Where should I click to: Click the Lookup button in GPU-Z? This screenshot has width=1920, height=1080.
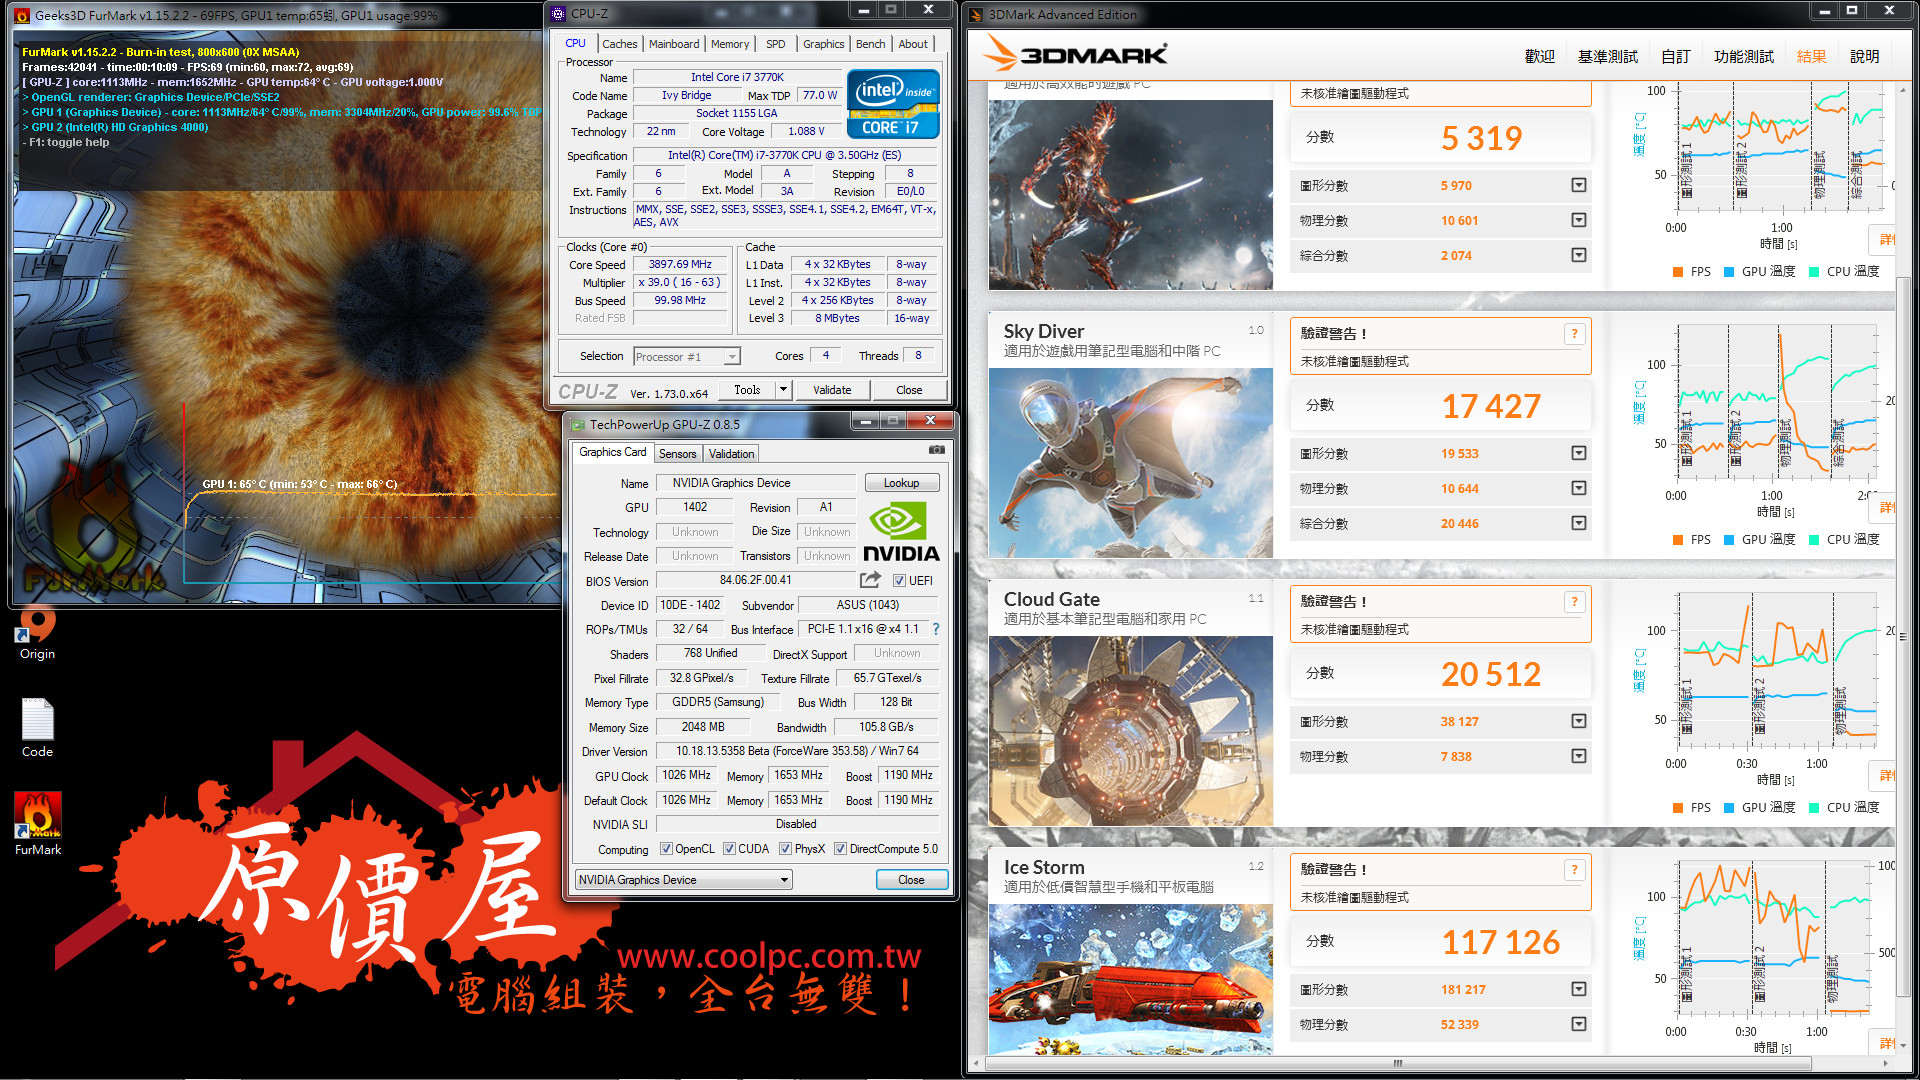(900, 483)
